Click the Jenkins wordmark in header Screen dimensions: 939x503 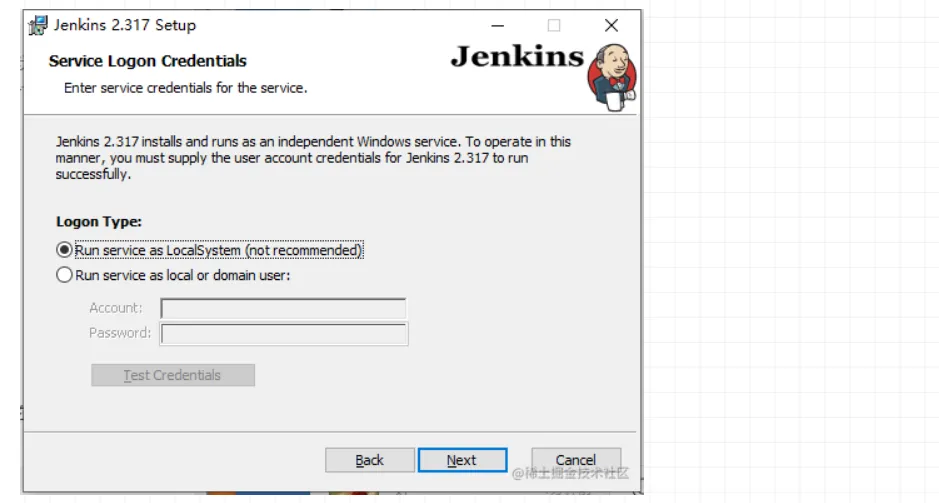click(517, 56)
